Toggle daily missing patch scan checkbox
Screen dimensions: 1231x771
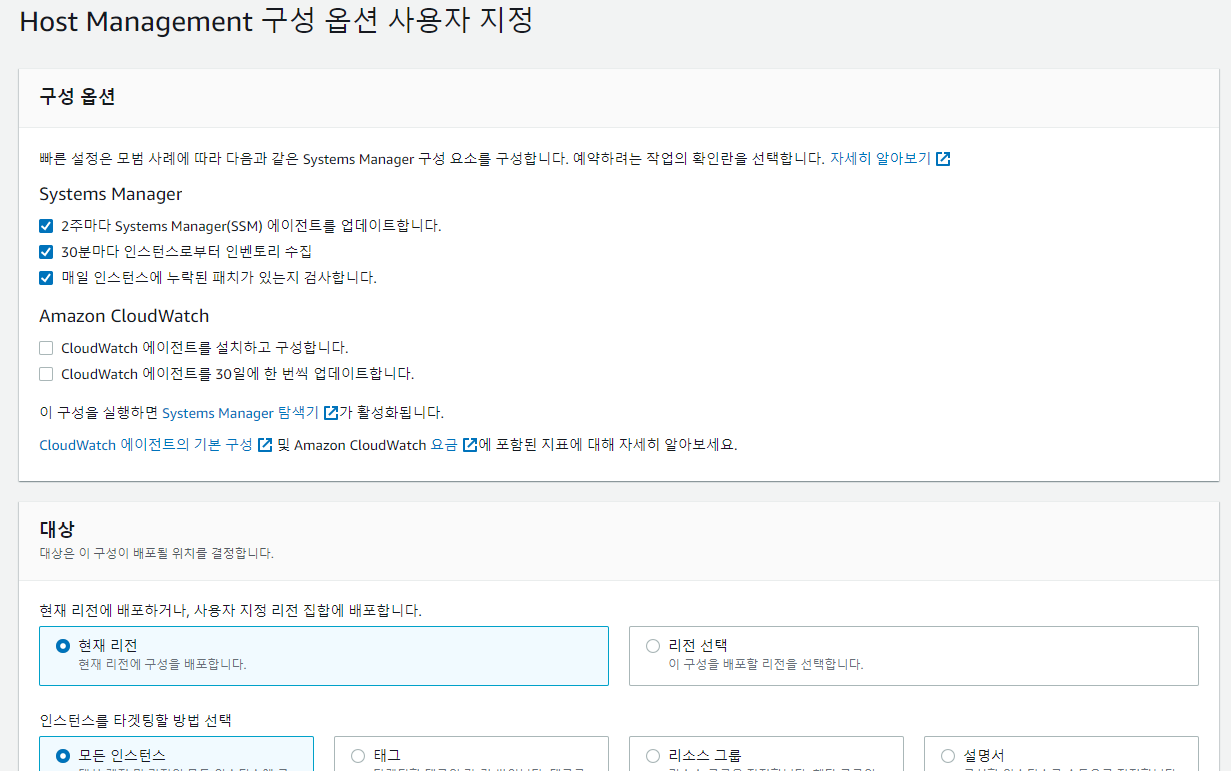click(46, 278)
